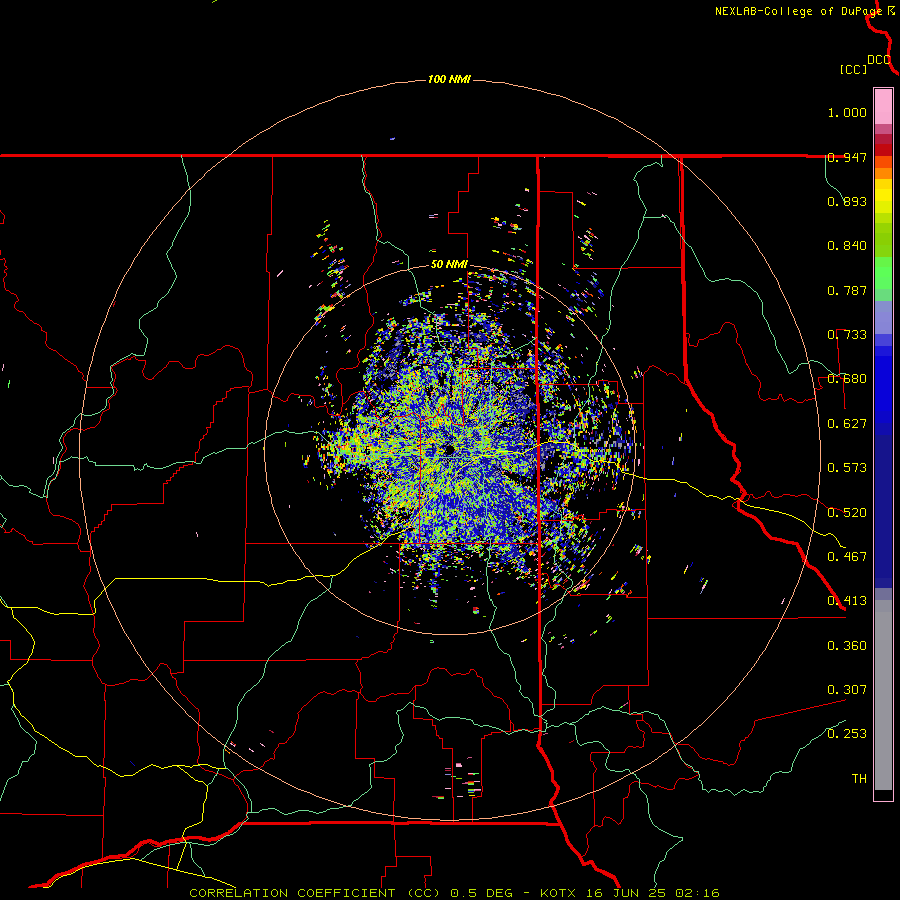Pick the lavender segment near 0.733
900x900 pixels.
pos(883,317)
